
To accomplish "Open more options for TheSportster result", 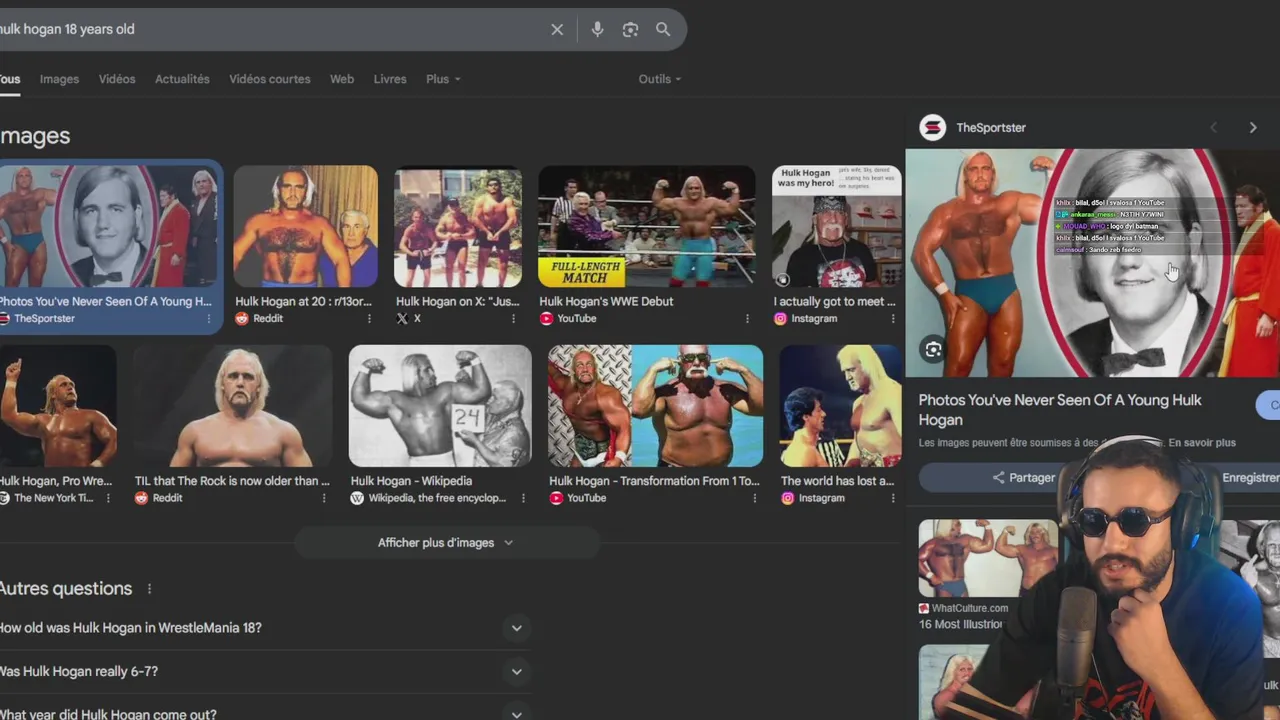I will [x=209, y=319].
